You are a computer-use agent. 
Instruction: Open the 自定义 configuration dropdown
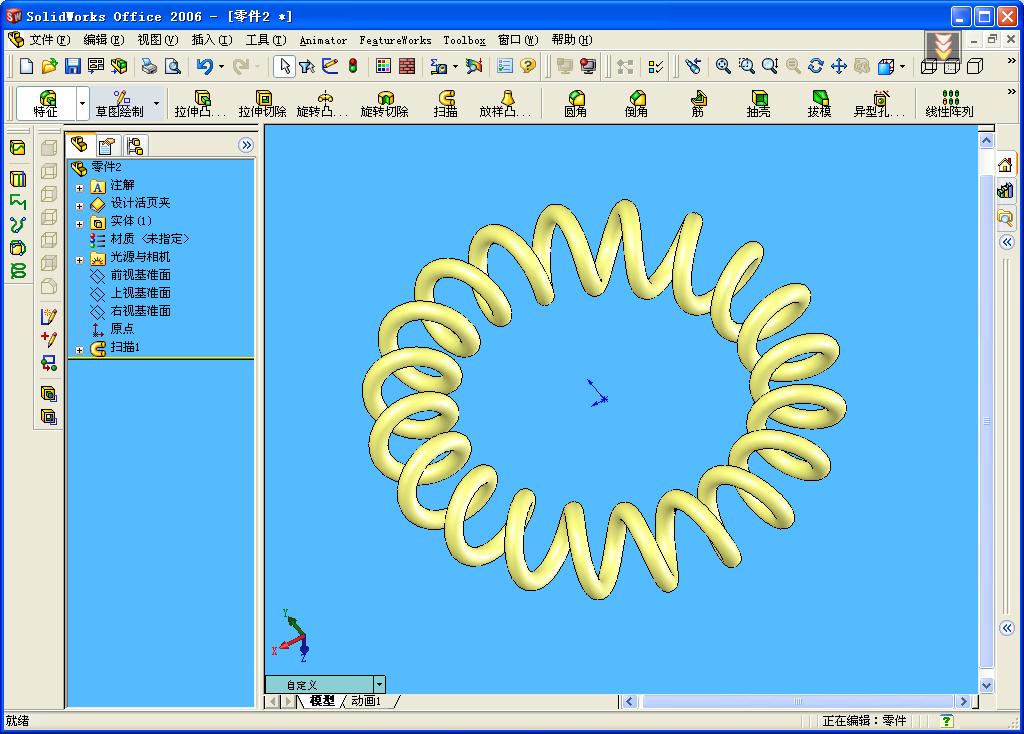(379, 684)
